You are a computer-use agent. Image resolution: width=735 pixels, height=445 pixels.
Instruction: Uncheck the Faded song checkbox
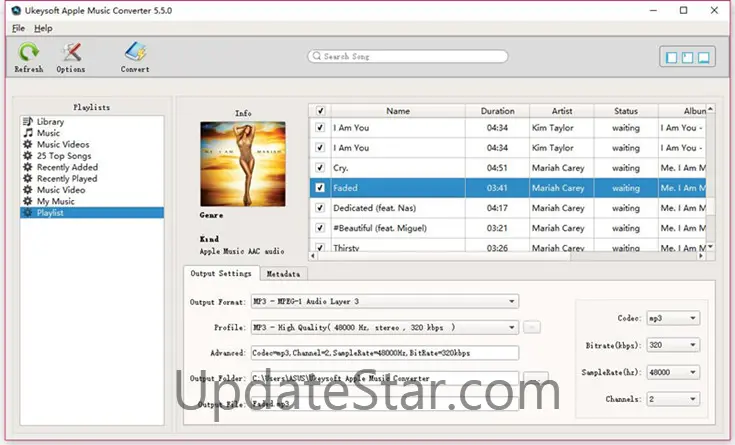point(320,188)
